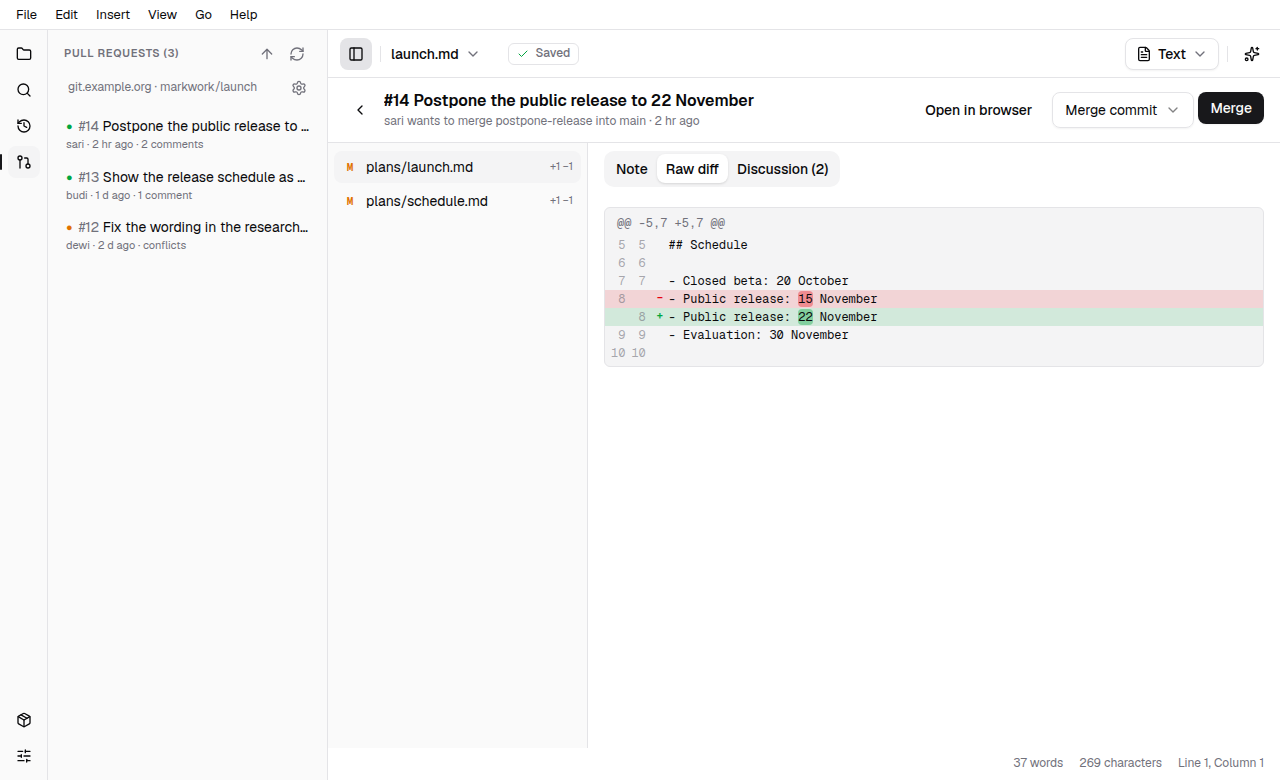Open the Text mode dropdown
The height and width of the screenshot is (780, 1280).
point(1172,54)
